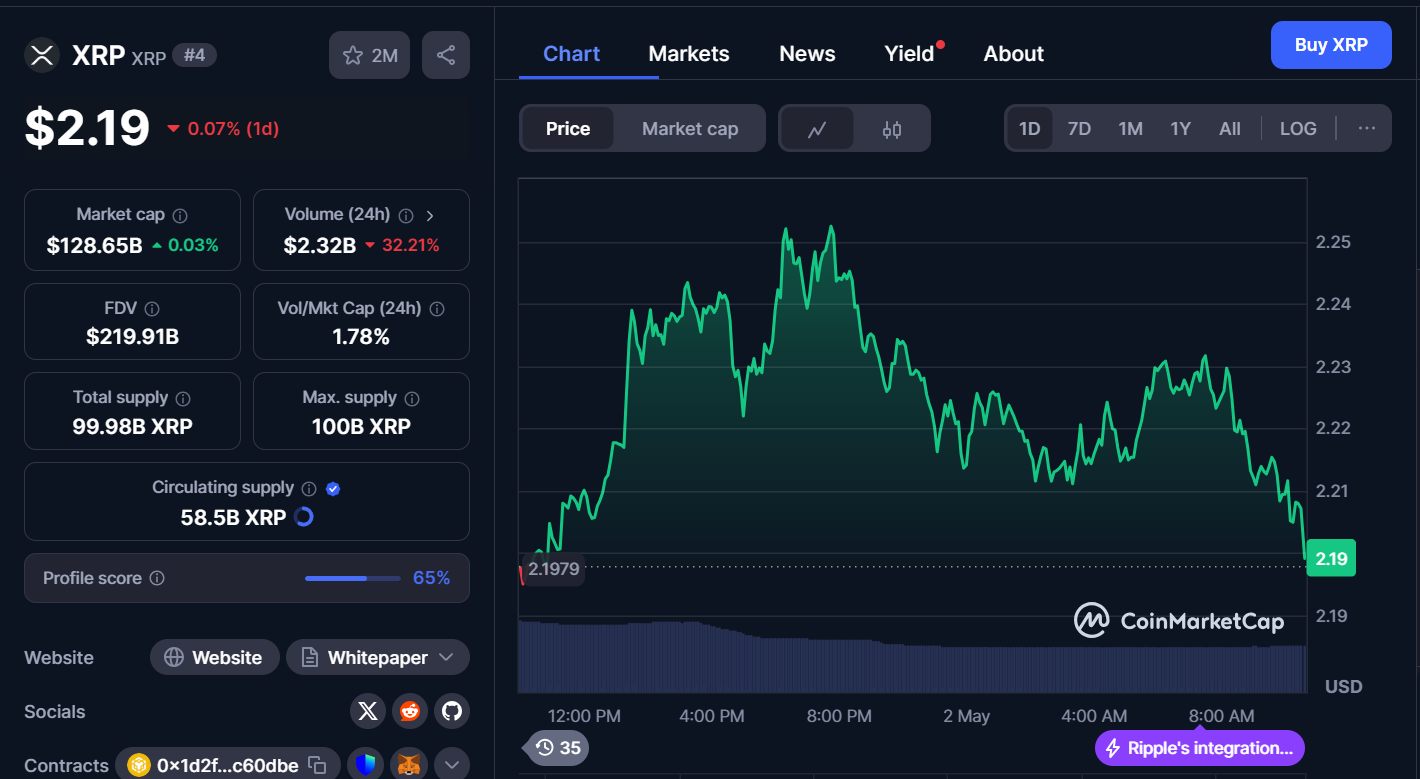
Task: Switch to the Chart tab
Action: (x=571, y=54)
